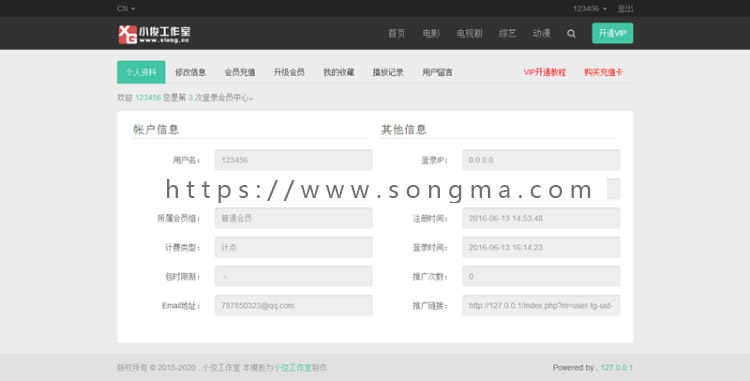Open the 动漫 navigation item
The height and width of the screenshot is (381, 750).
point(541,33)
